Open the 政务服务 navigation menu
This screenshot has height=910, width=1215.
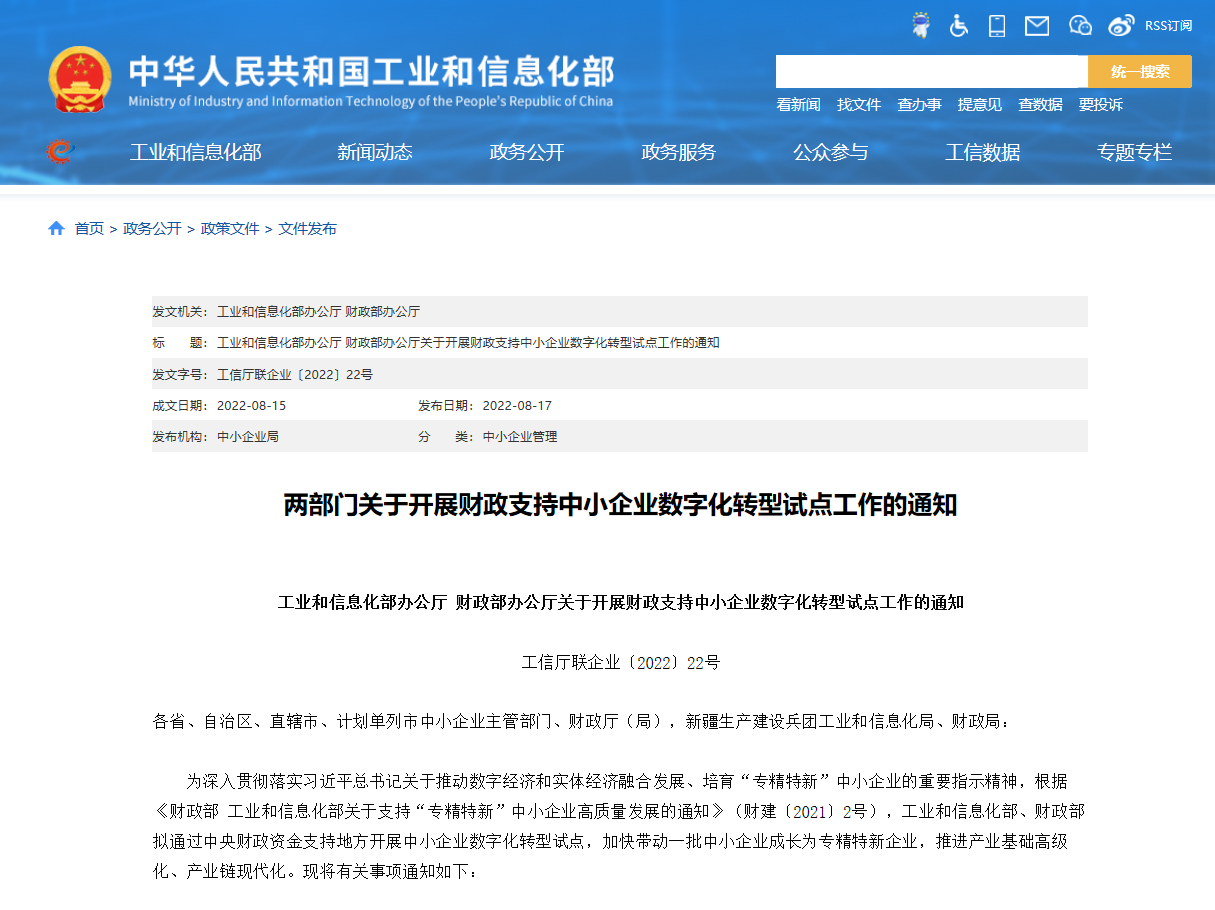[x=679, y=152]
